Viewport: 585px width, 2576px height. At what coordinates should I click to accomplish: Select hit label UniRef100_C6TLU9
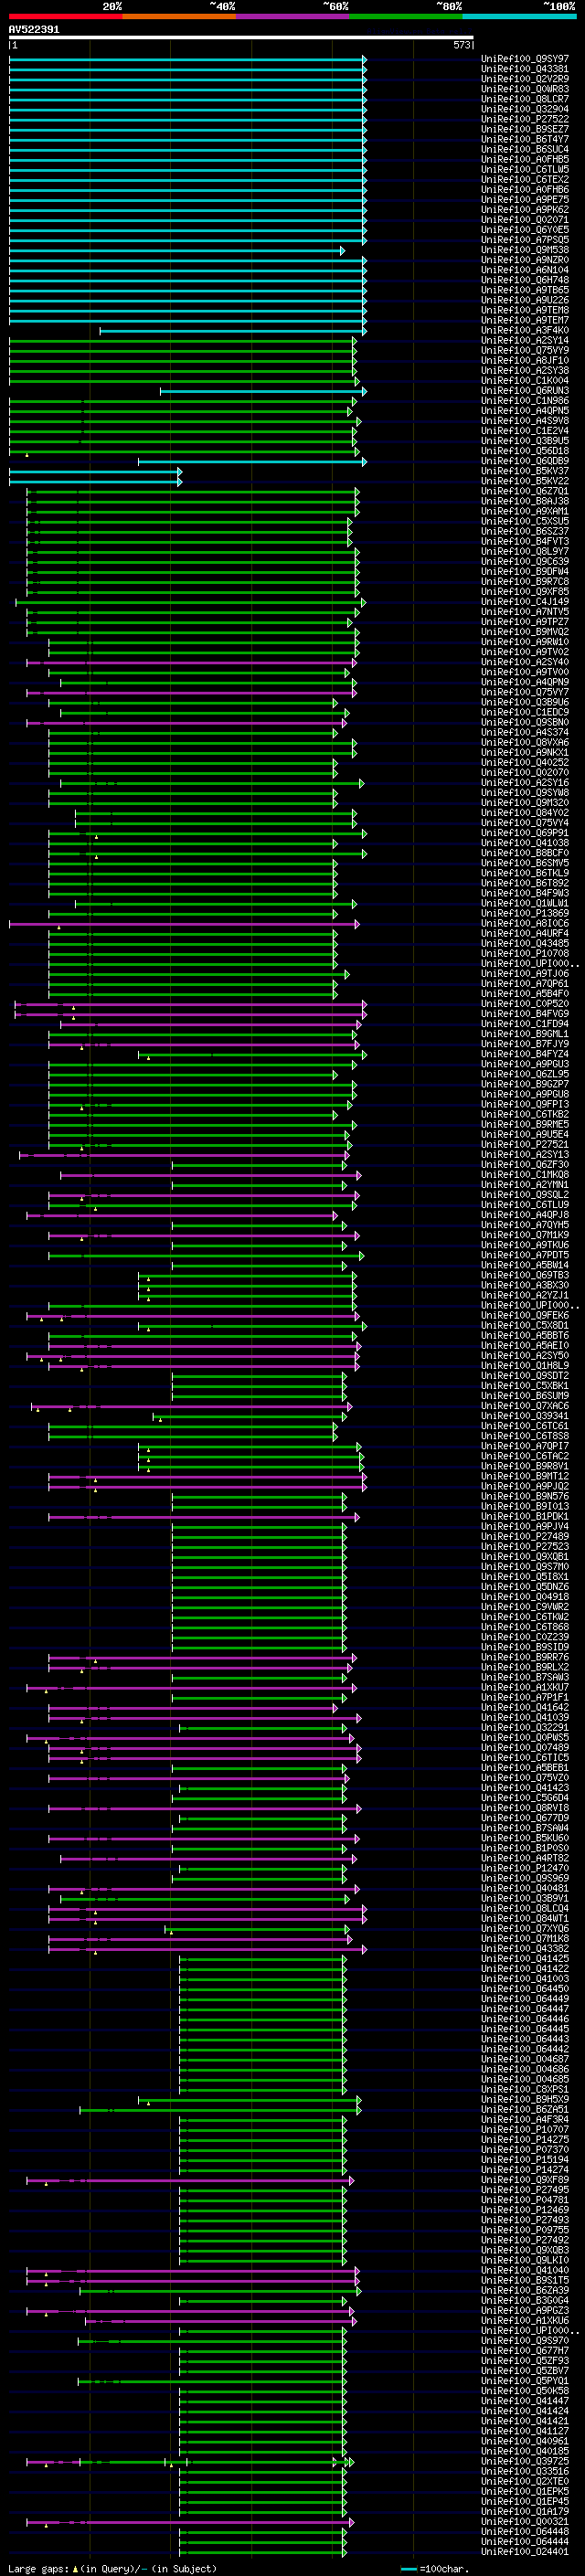(525, 1205)
